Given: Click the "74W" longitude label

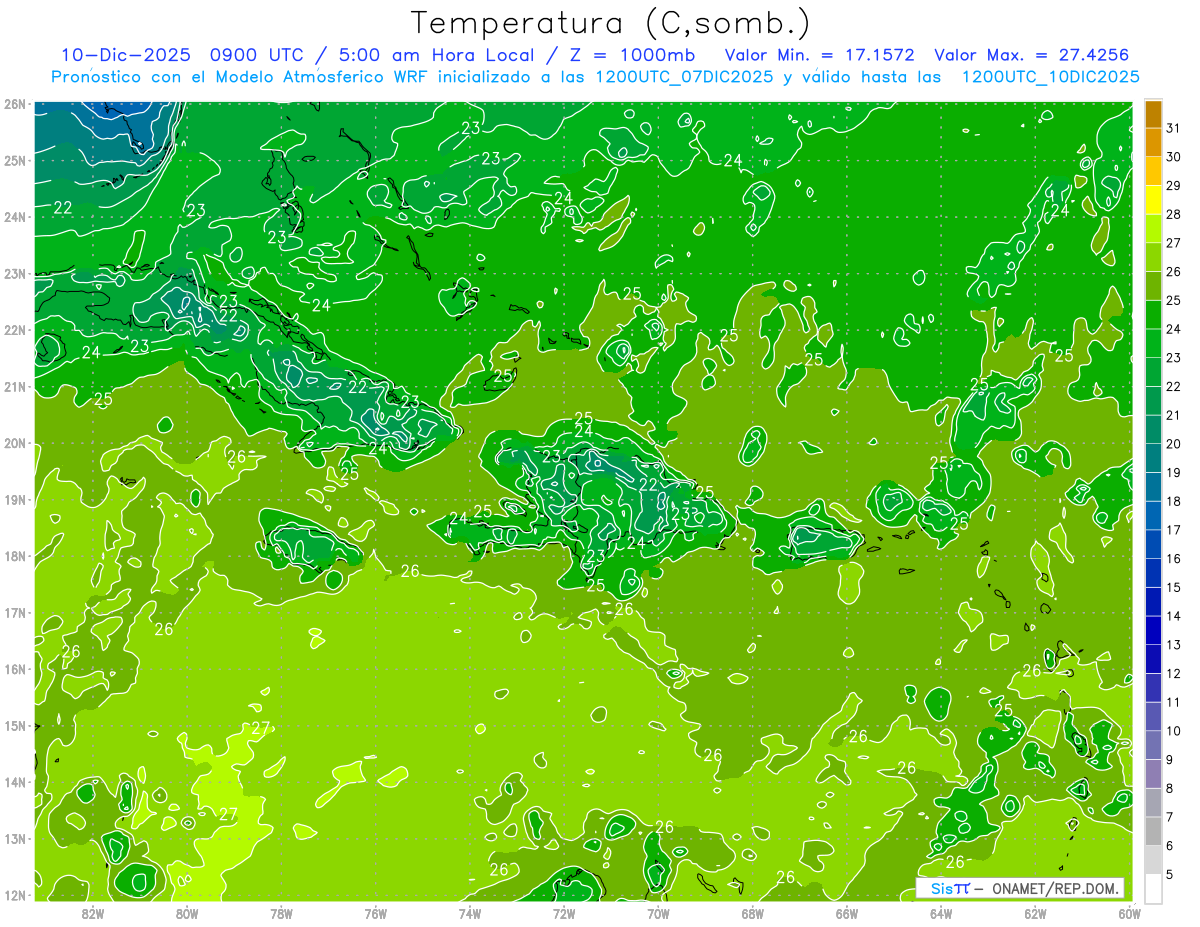Looking at the screenshot, I should (x=470, y=913).
